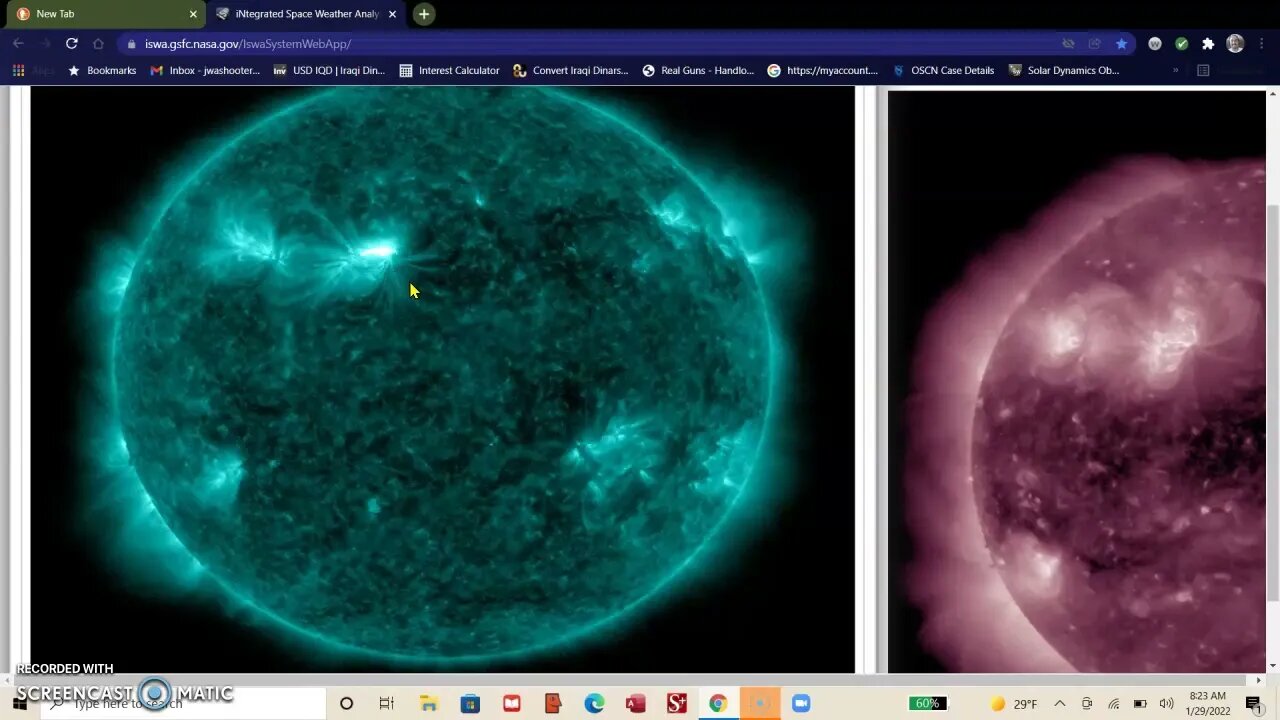Open OSCN Case Details bookmark
The image size is (1280, 720).
(x=943, y=70)
